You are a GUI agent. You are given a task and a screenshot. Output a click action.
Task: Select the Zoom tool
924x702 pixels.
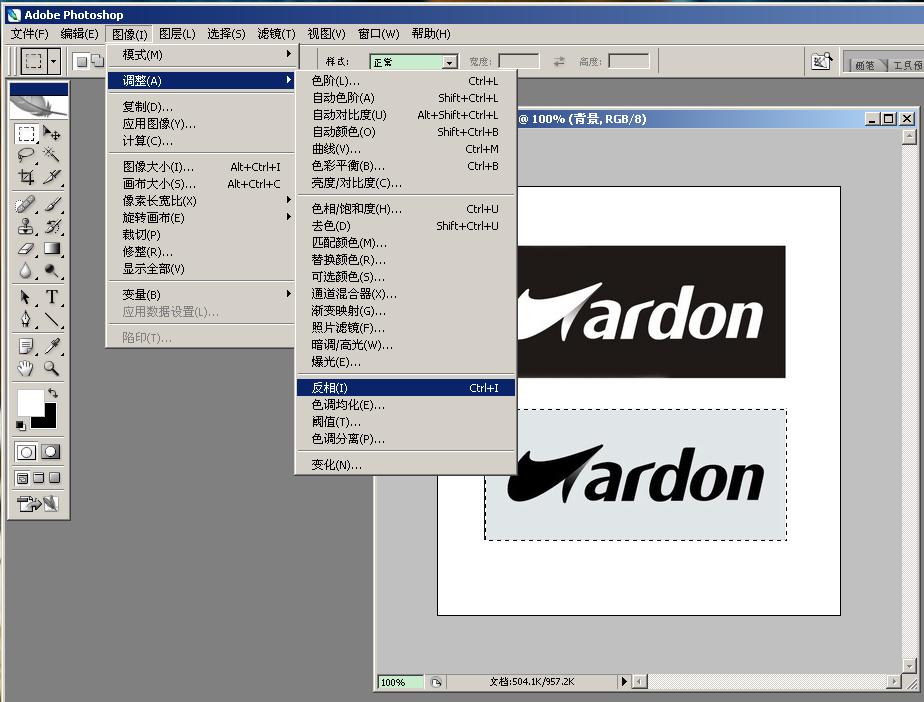(52, 368)
